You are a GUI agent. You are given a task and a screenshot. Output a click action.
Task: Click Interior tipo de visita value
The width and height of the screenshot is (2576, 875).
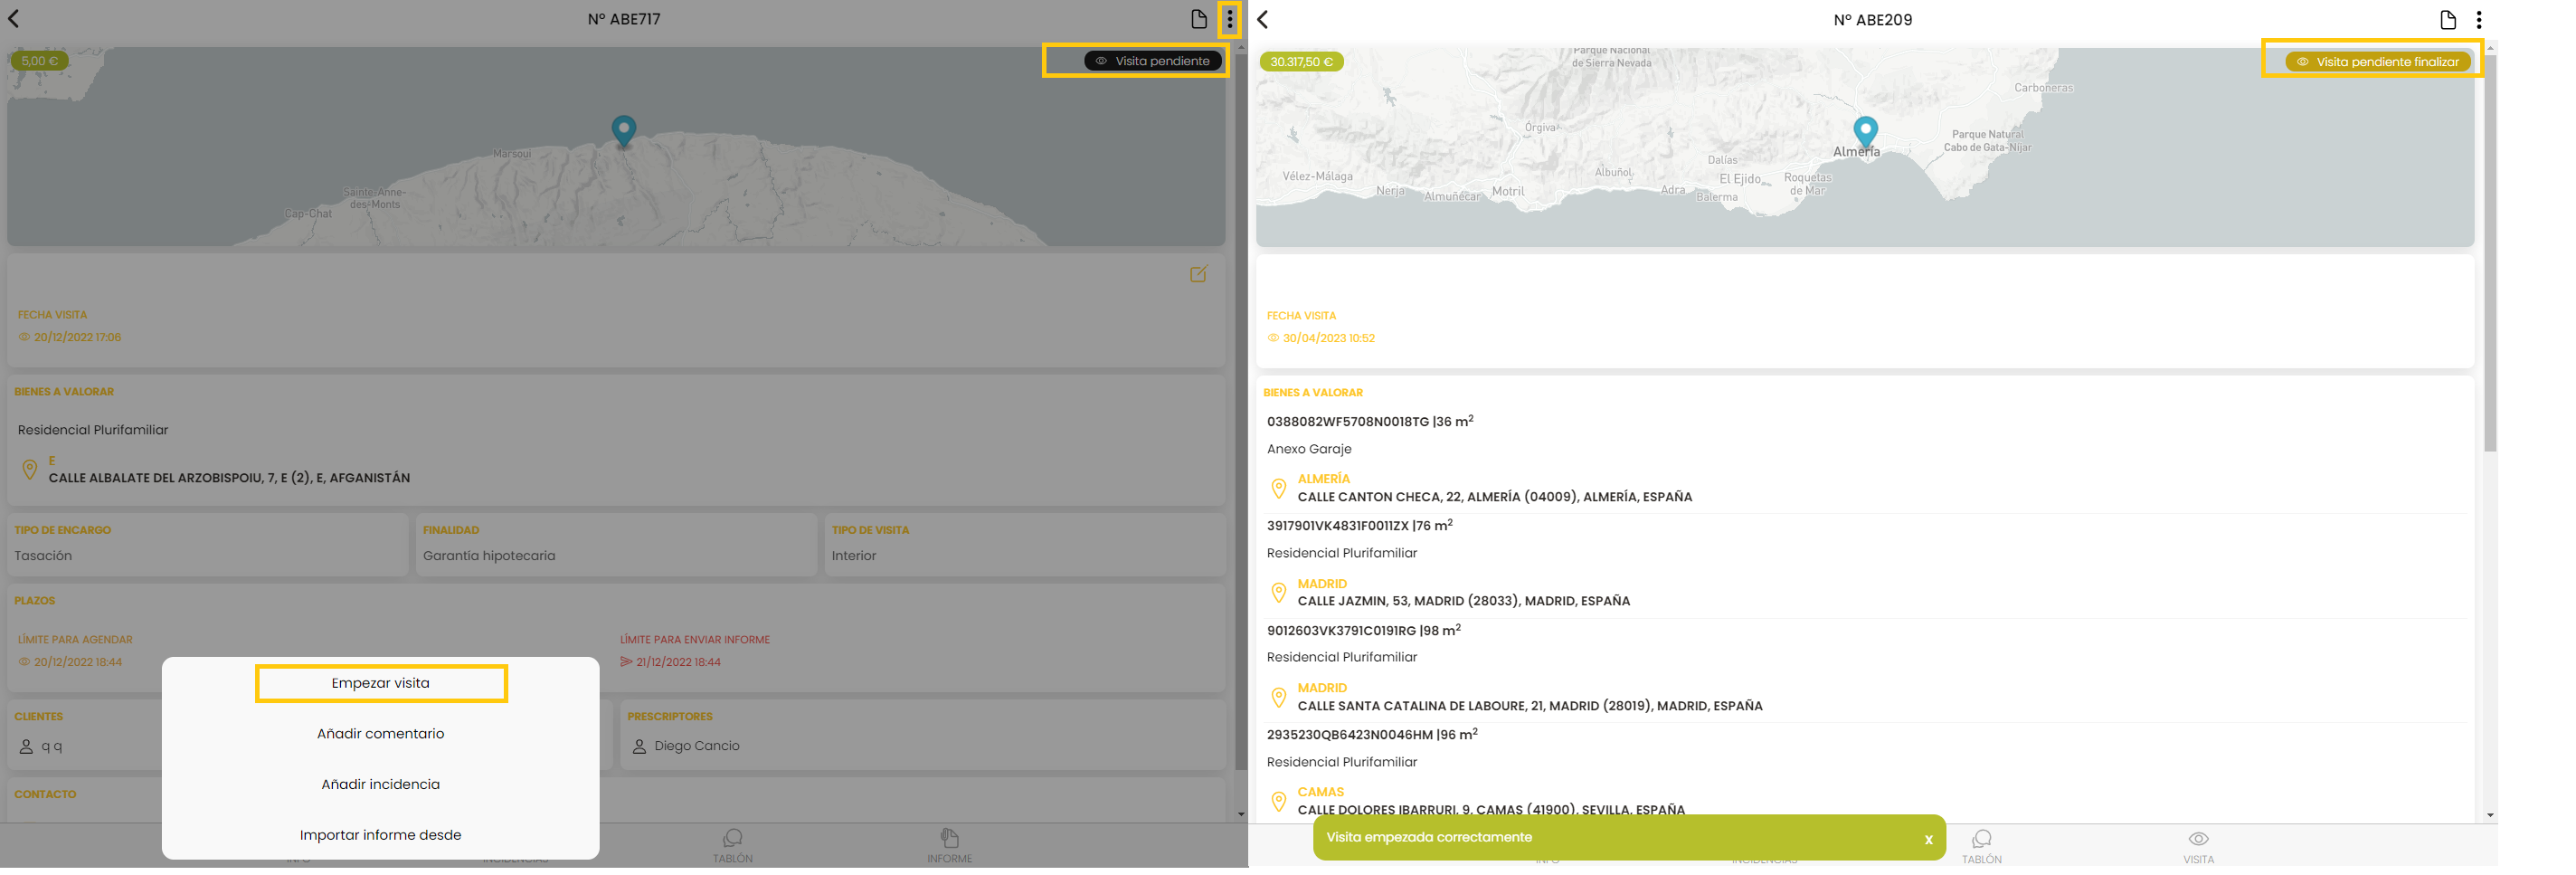tap(854, 556)
